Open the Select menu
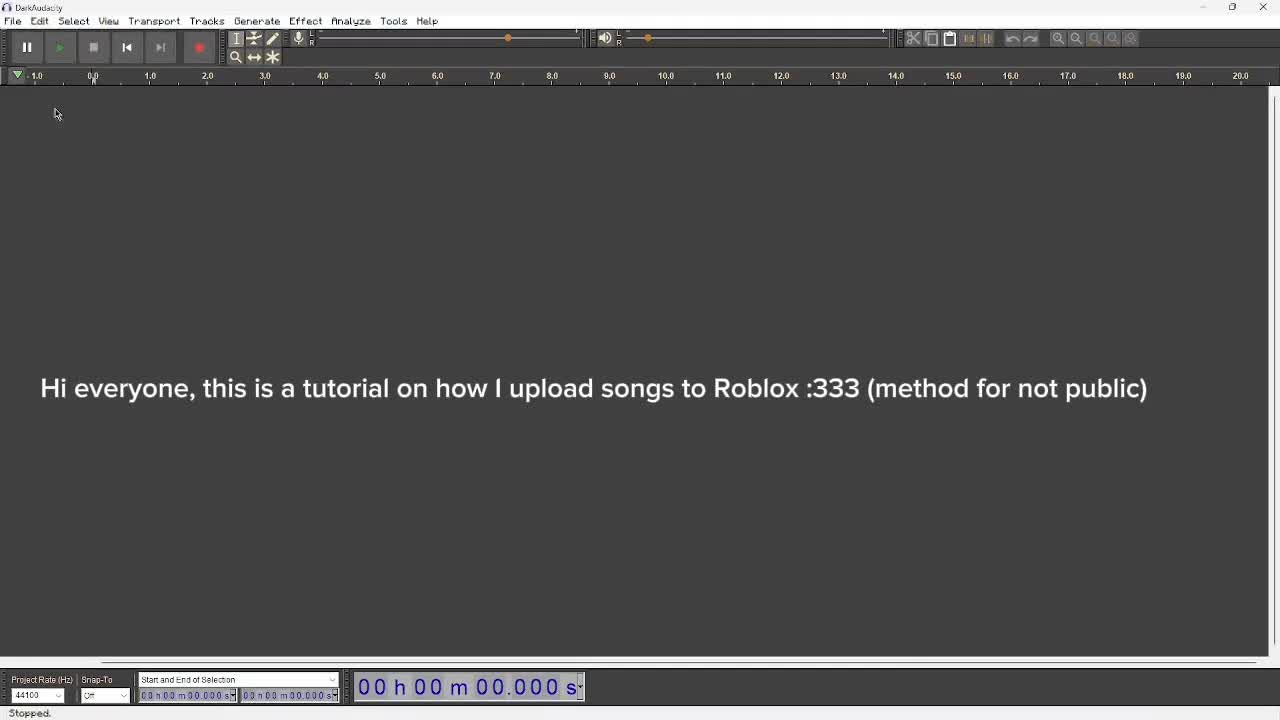Viewport: 1280px width, 720px height. [74, 21]
